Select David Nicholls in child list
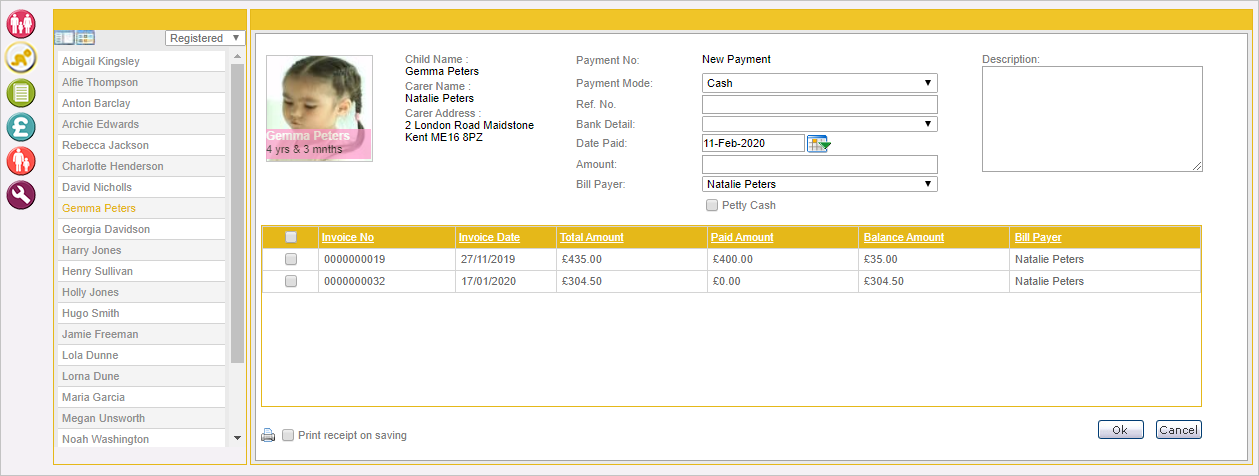This screenshot has height=476, width=1259. (x=141, y=187)
